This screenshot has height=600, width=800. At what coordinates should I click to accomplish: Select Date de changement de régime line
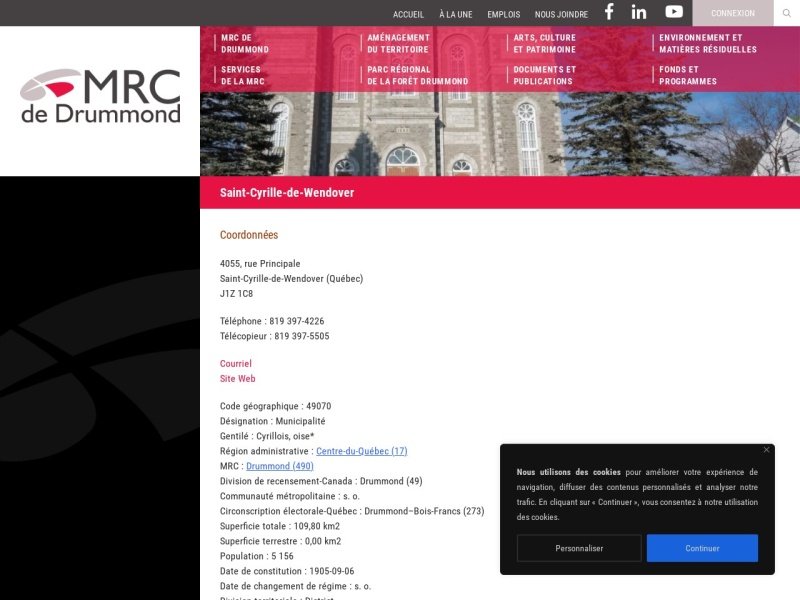(295, 586)
